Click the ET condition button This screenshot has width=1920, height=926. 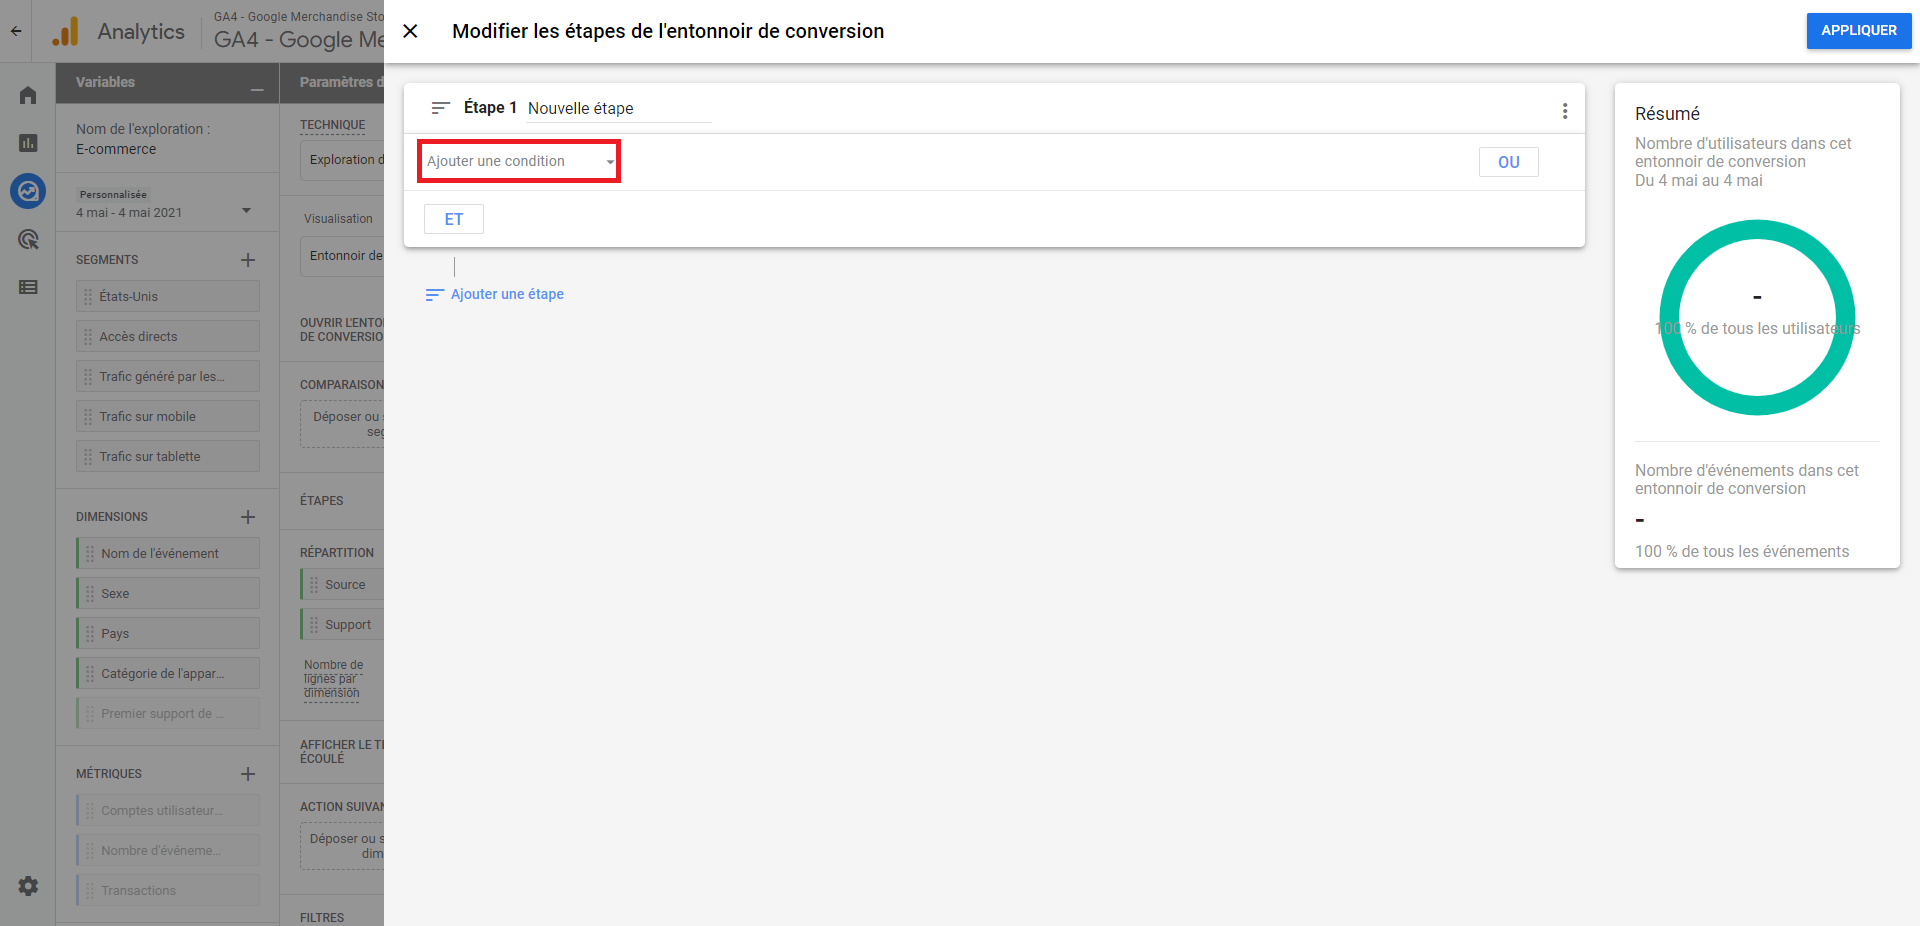[454, 219]
